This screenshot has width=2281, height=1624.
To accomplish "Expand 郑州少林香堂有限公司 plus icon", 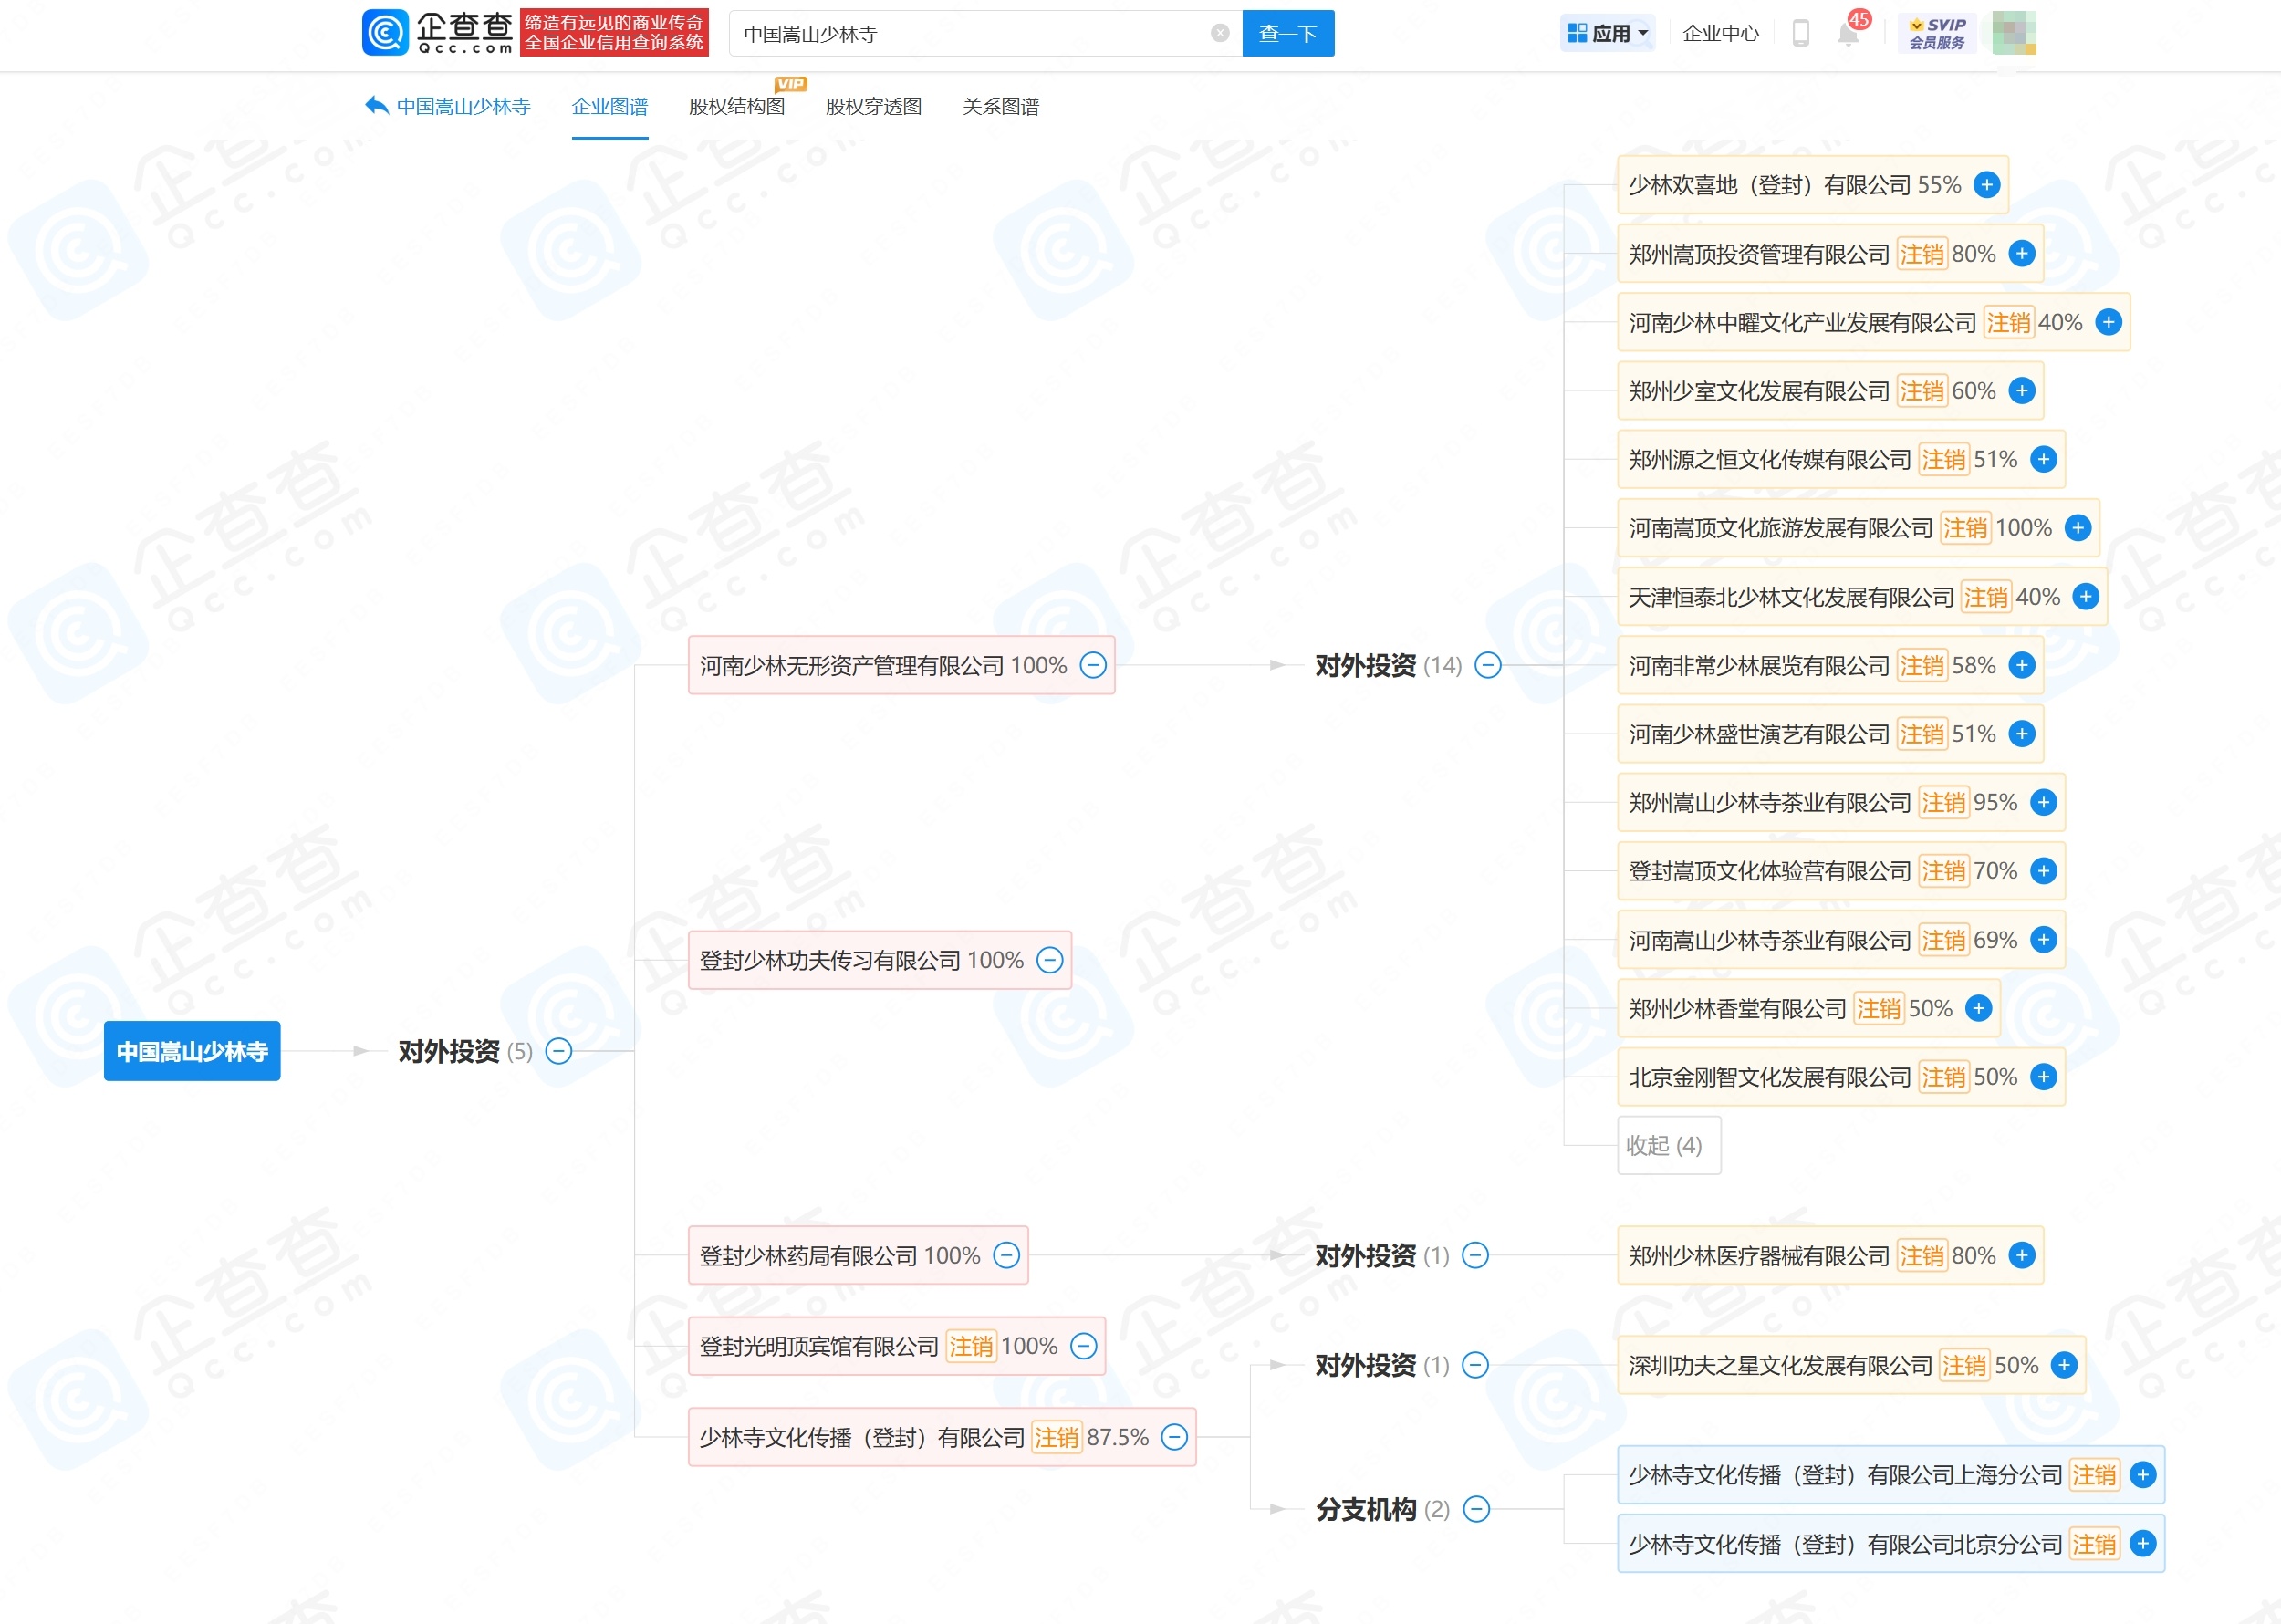I will click(1978, 1008).
